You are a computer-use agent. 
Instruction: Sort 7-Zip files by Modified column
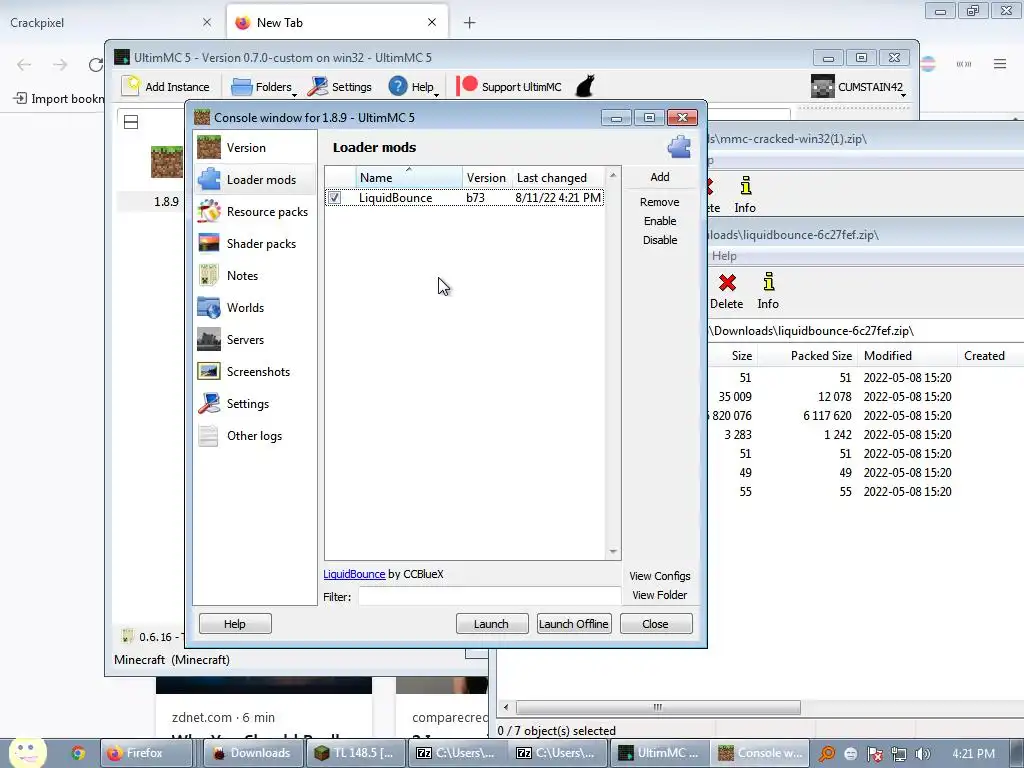point(908,356)
